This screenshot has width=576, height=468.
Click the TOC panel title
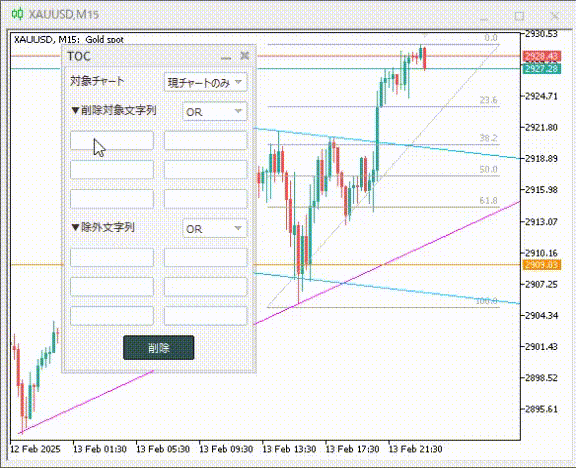79,56
